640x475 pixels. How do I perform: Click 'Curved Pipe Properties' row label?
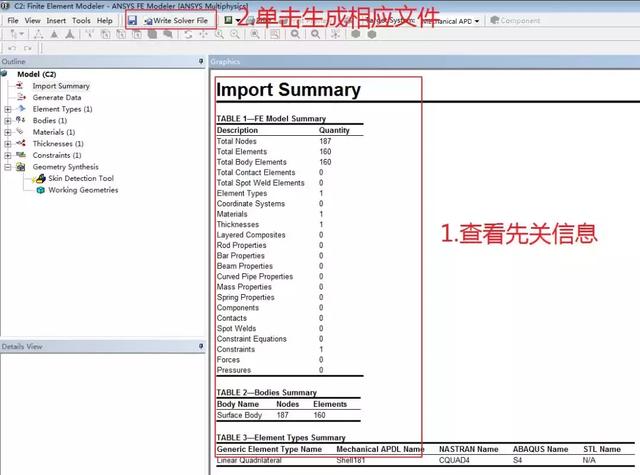pos(255,277)
